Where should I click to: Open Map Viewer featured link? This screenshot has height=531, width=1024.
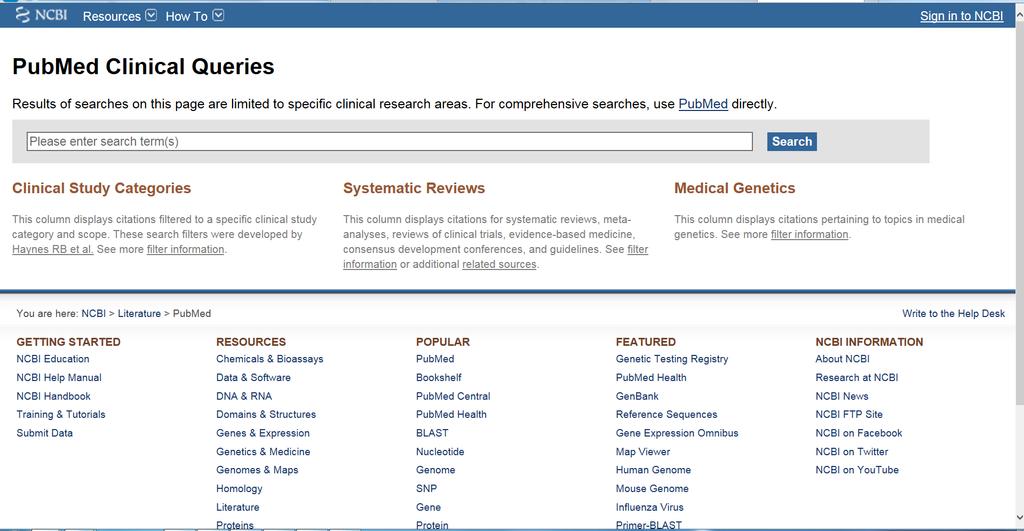pos(643,451)
